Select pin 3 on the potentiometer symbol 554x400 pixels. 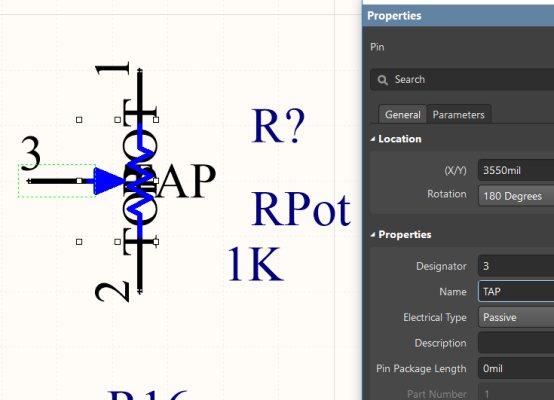pyautogui.click(x=57, y=181)
